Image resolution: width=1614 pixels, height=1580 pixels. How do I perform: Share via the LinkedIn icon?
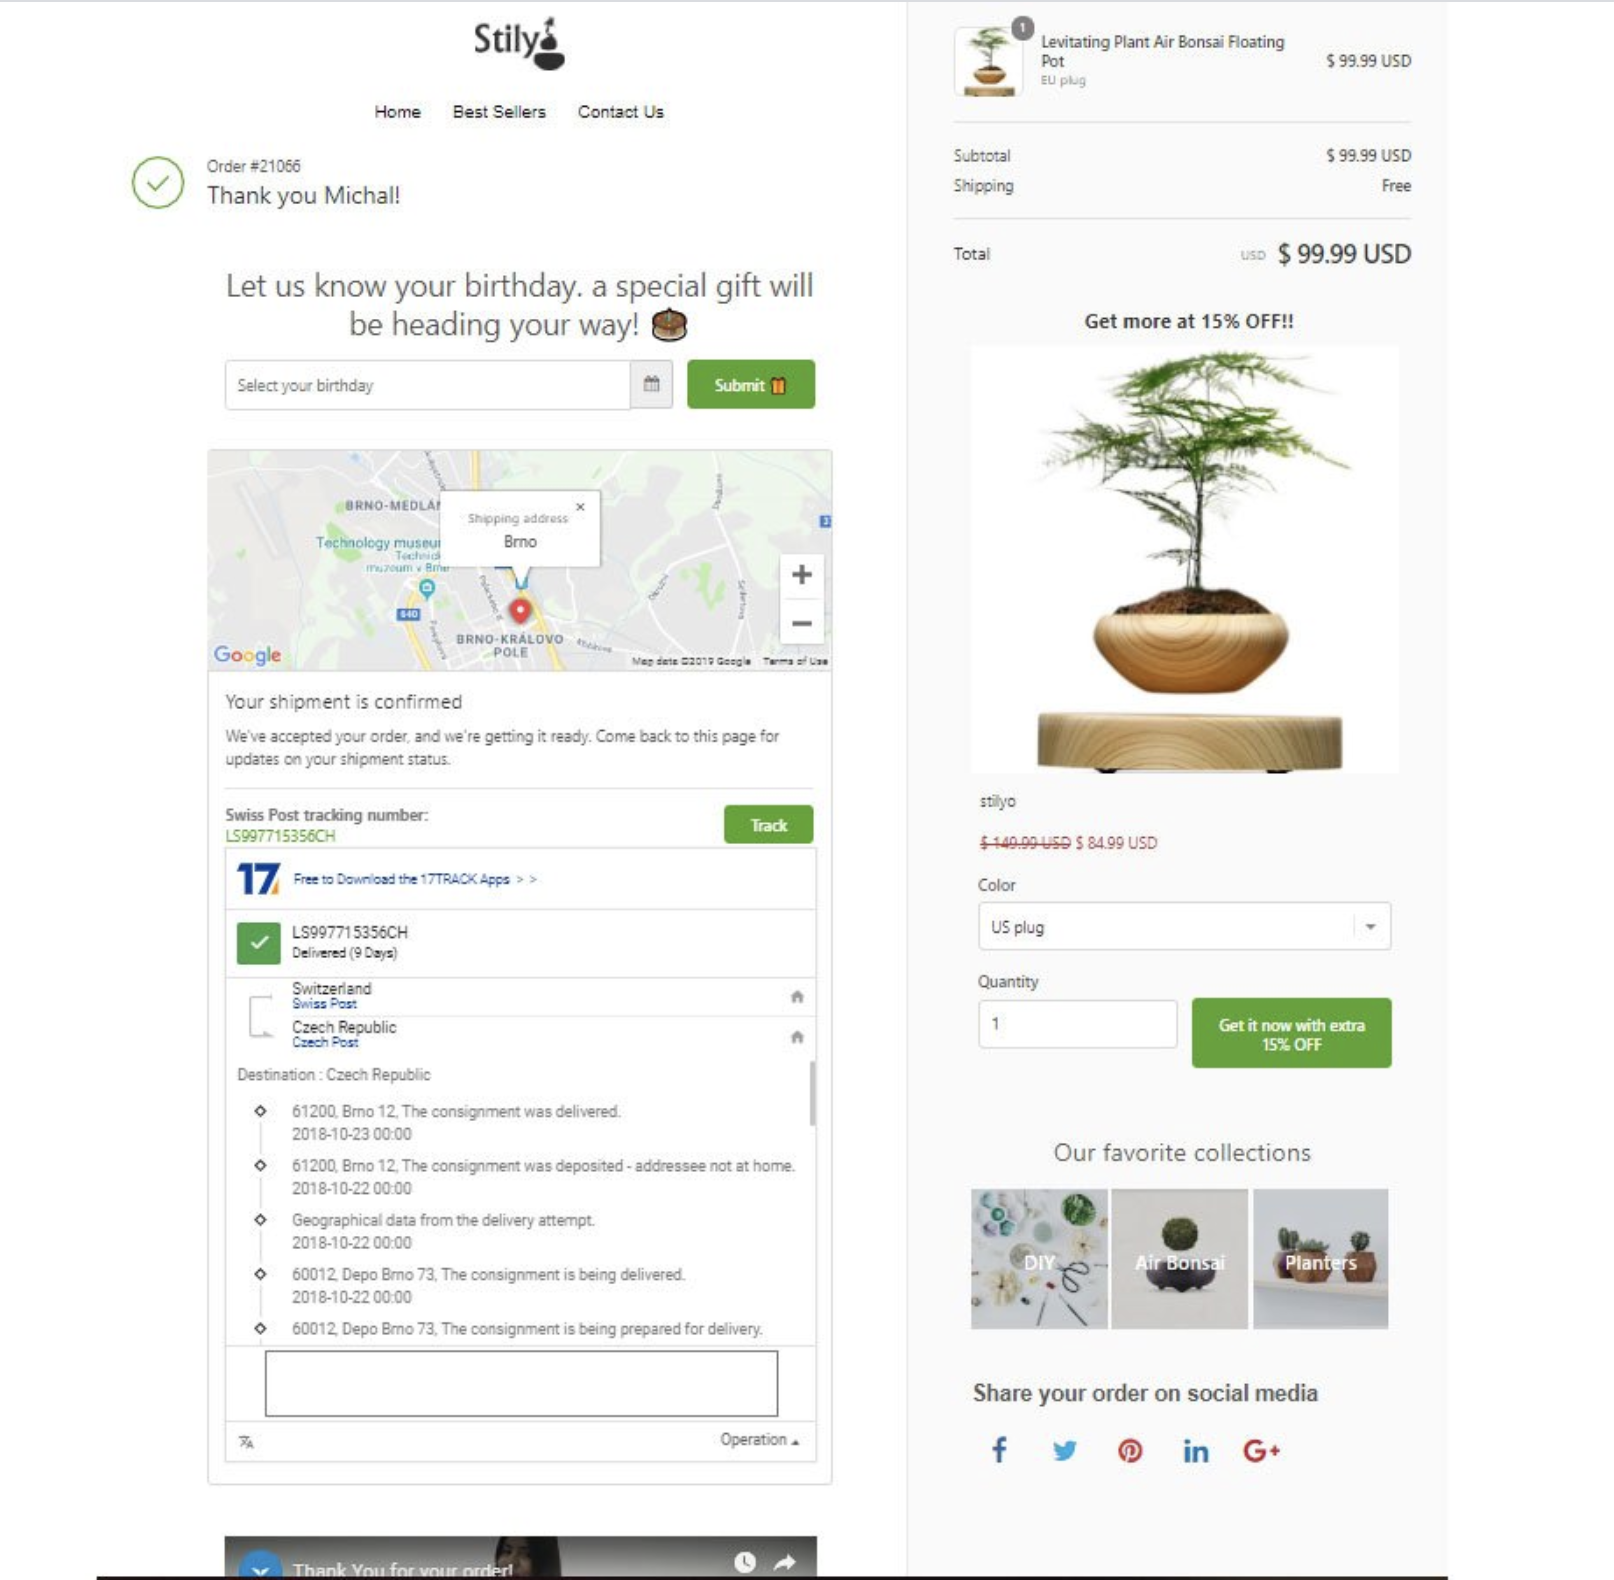[1196, 1450]
